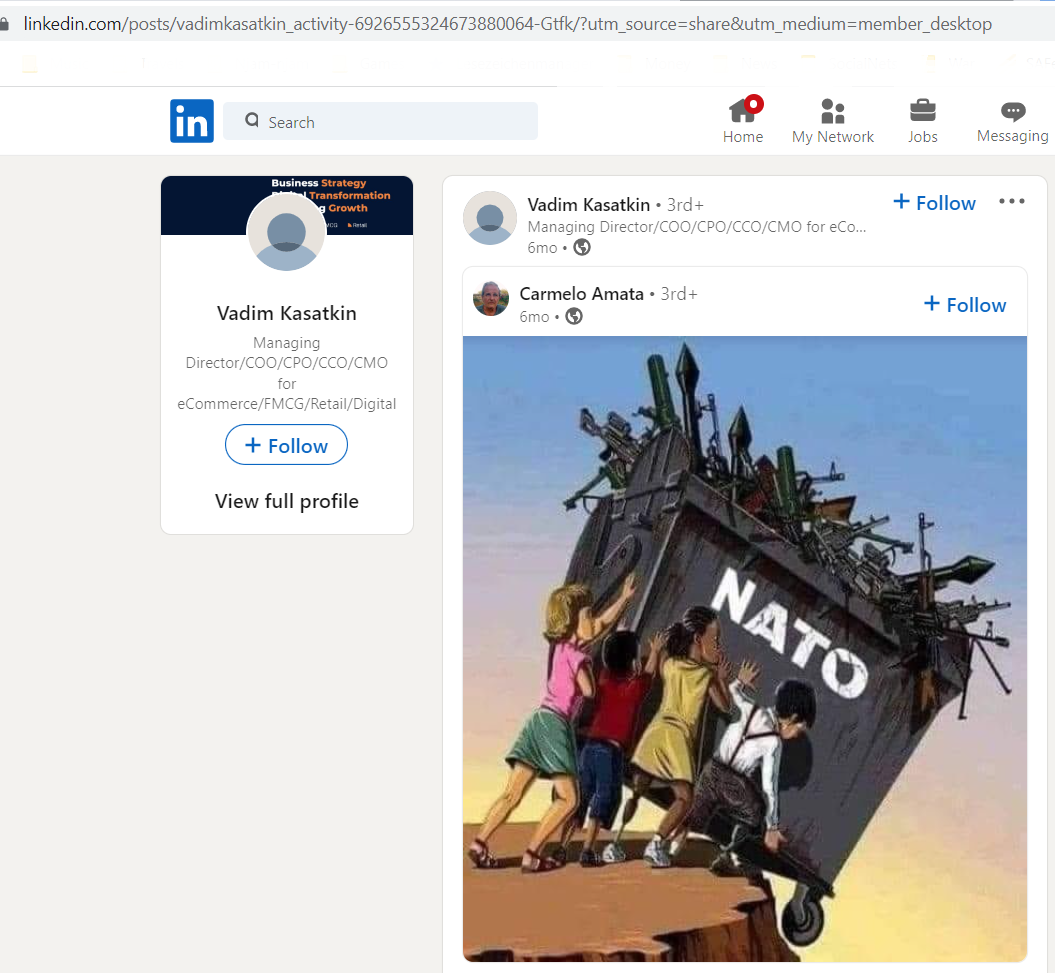Click the site lock icon in address bar

point(5,24)
